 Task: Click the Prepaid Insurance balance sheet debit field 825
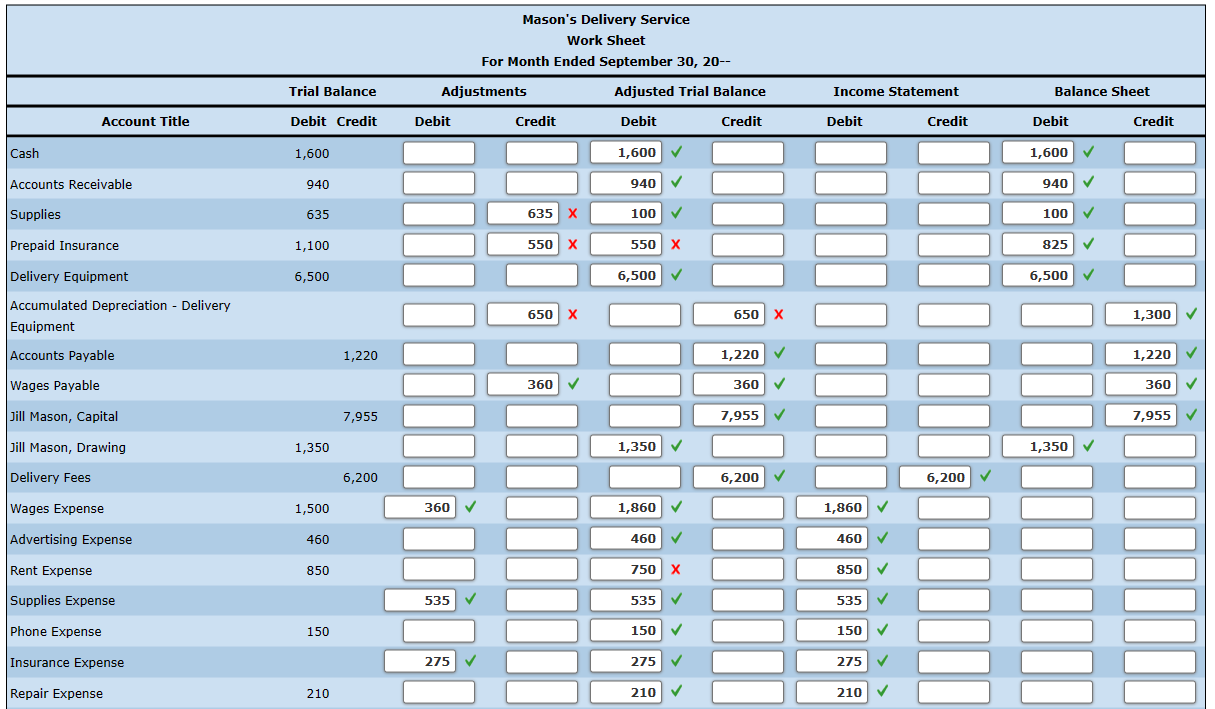(x=1038, y=245)
